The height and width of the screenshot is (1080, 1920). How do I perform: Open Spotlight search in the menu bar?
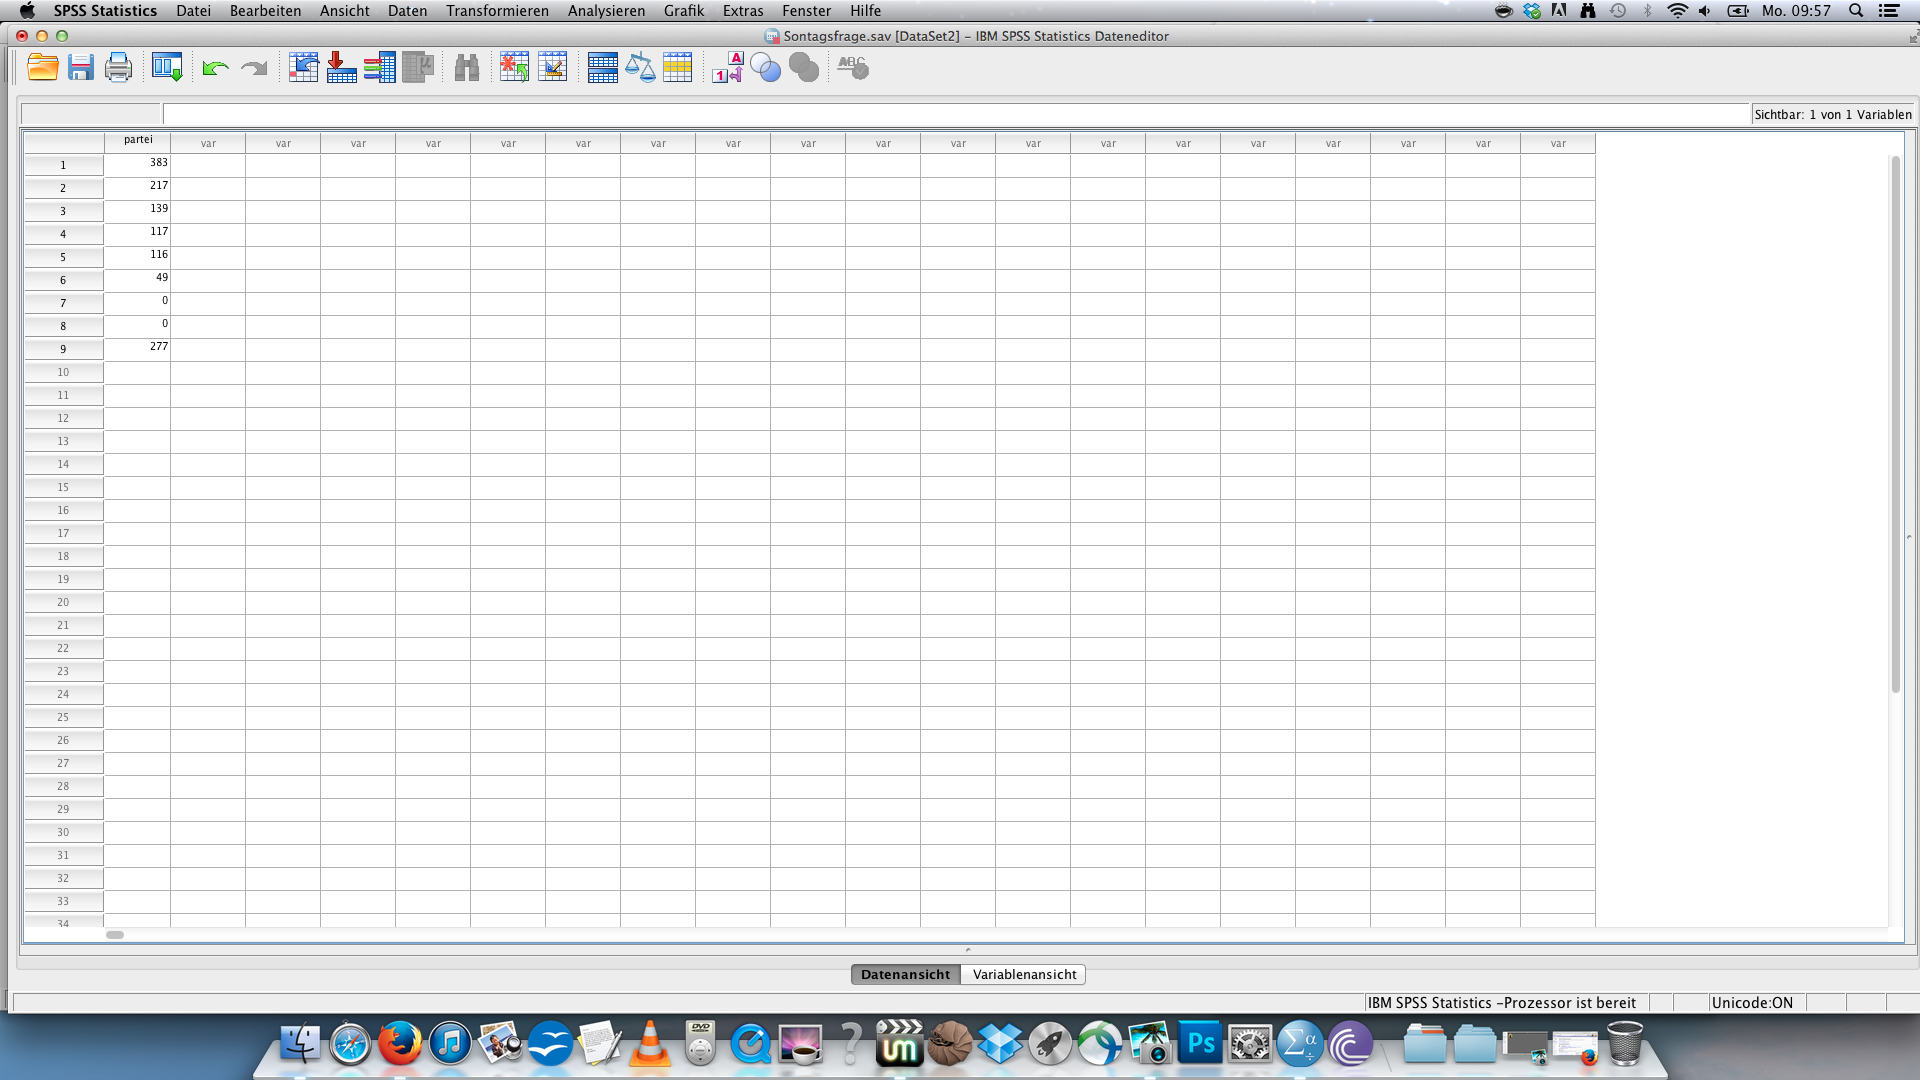[x=1856, y=11]
